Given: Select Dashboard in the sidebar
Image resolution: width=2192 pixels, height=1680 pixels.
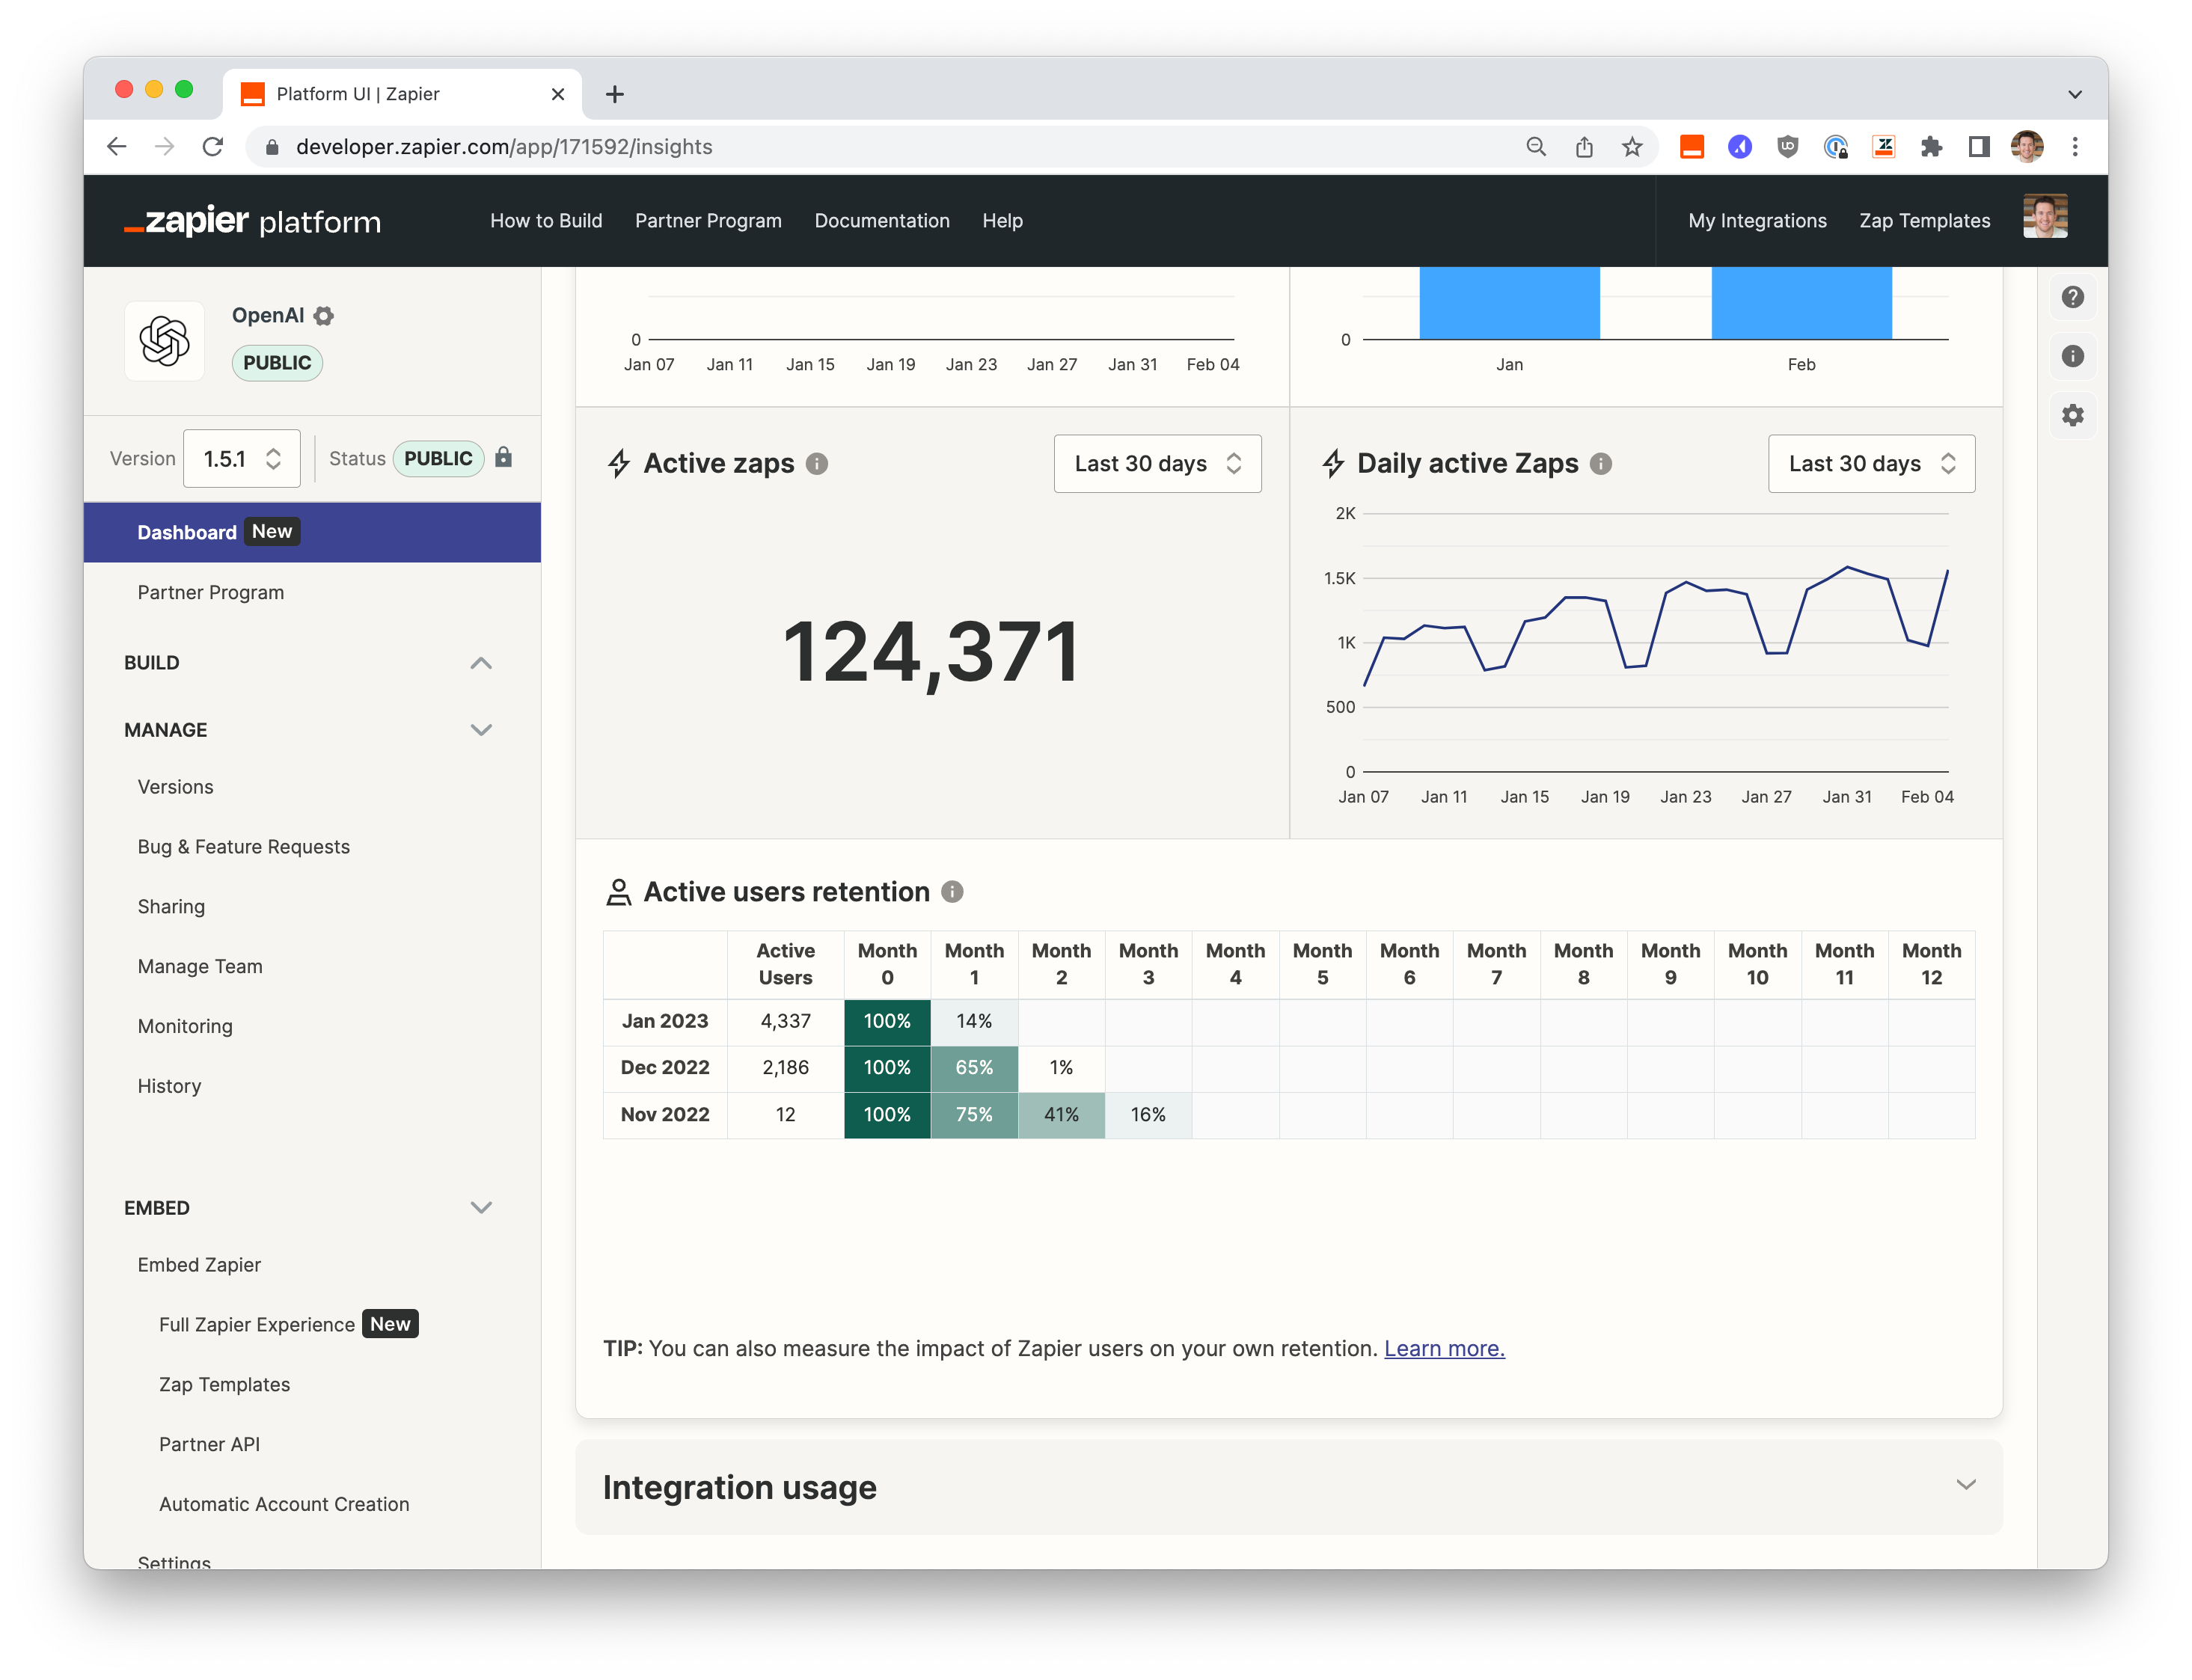Looking at the screenshot, I should pyautogui.click(x=312, y=532).
